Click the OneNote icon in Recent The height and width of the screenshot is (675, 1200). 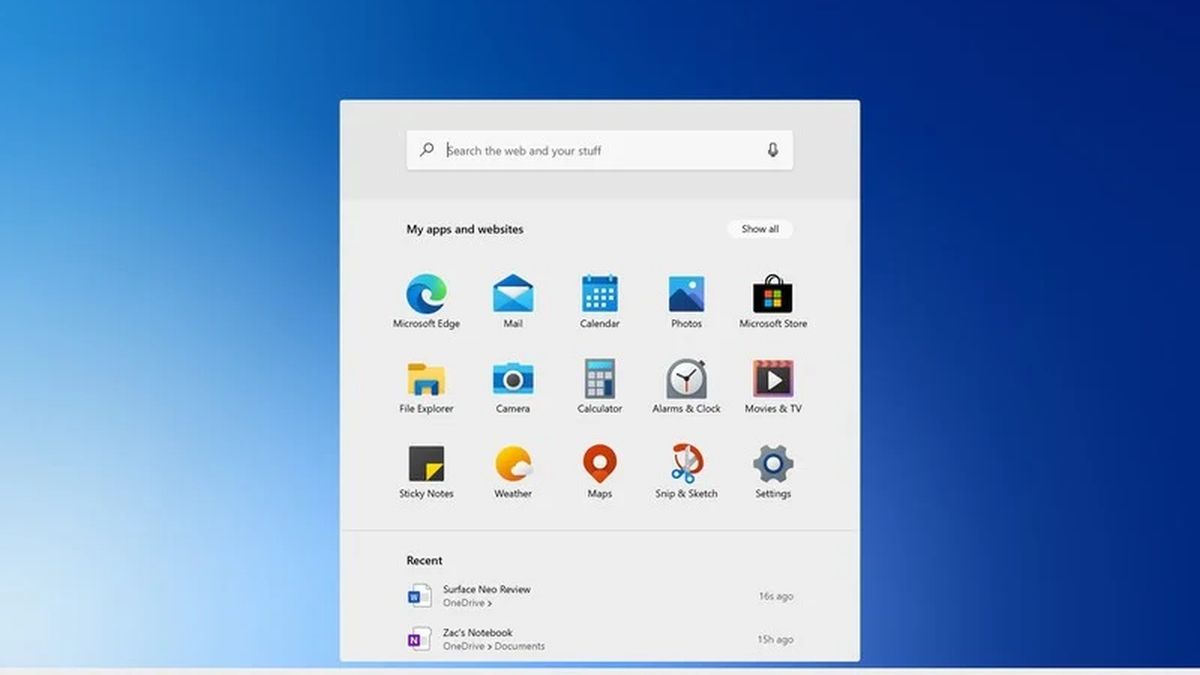click(x=419, y=639)
